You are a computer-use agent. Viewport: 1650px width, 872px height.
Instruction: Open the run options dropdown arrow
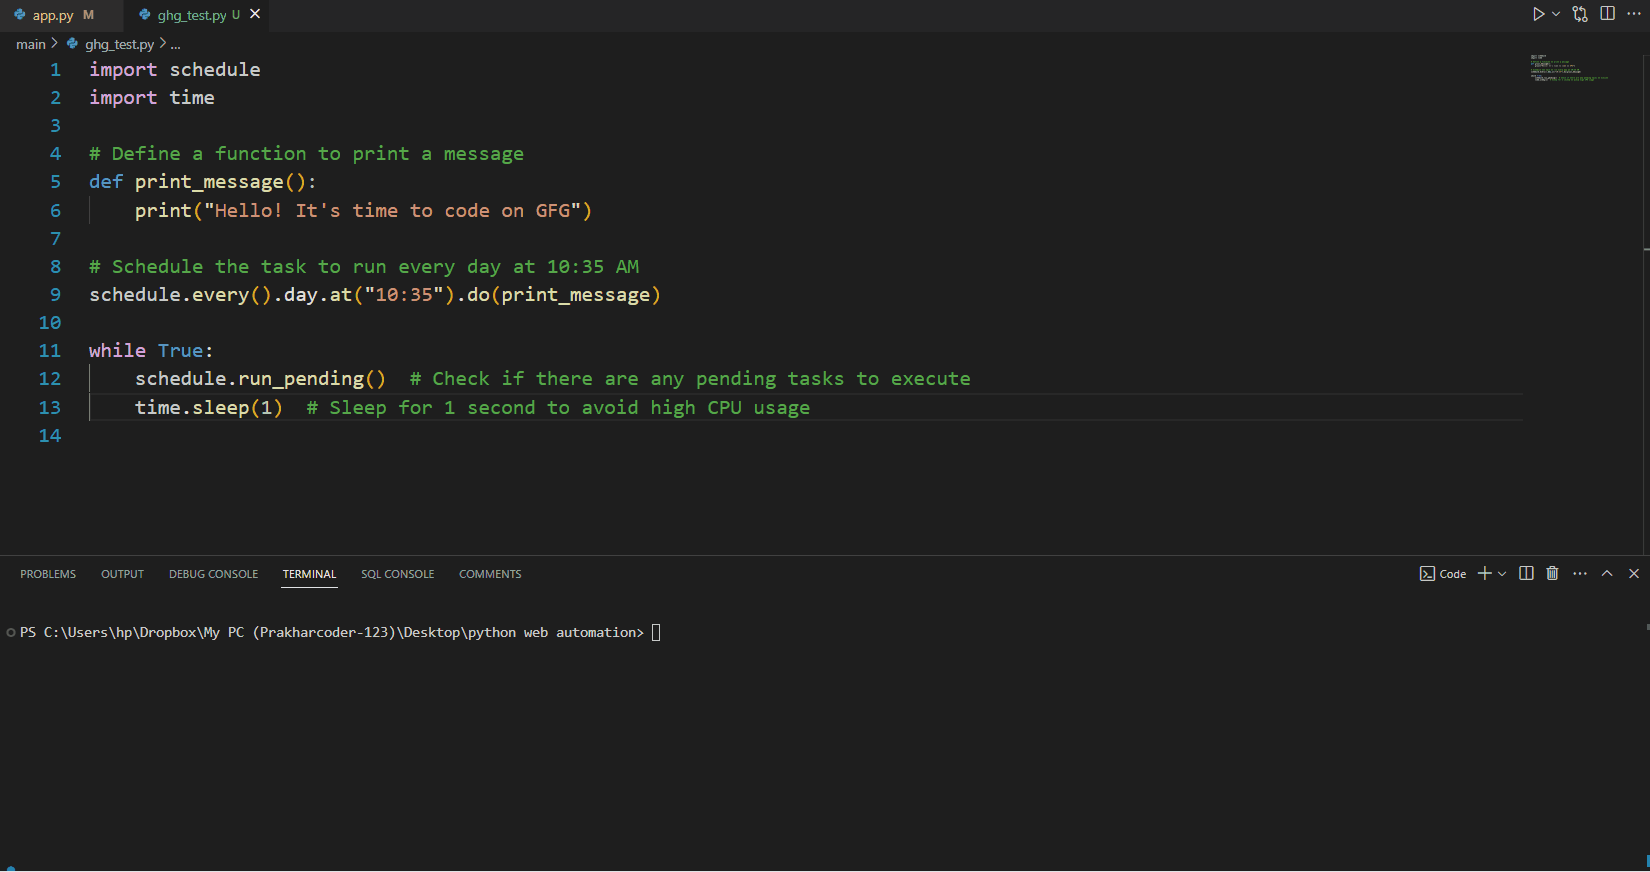pos(1556,14)
